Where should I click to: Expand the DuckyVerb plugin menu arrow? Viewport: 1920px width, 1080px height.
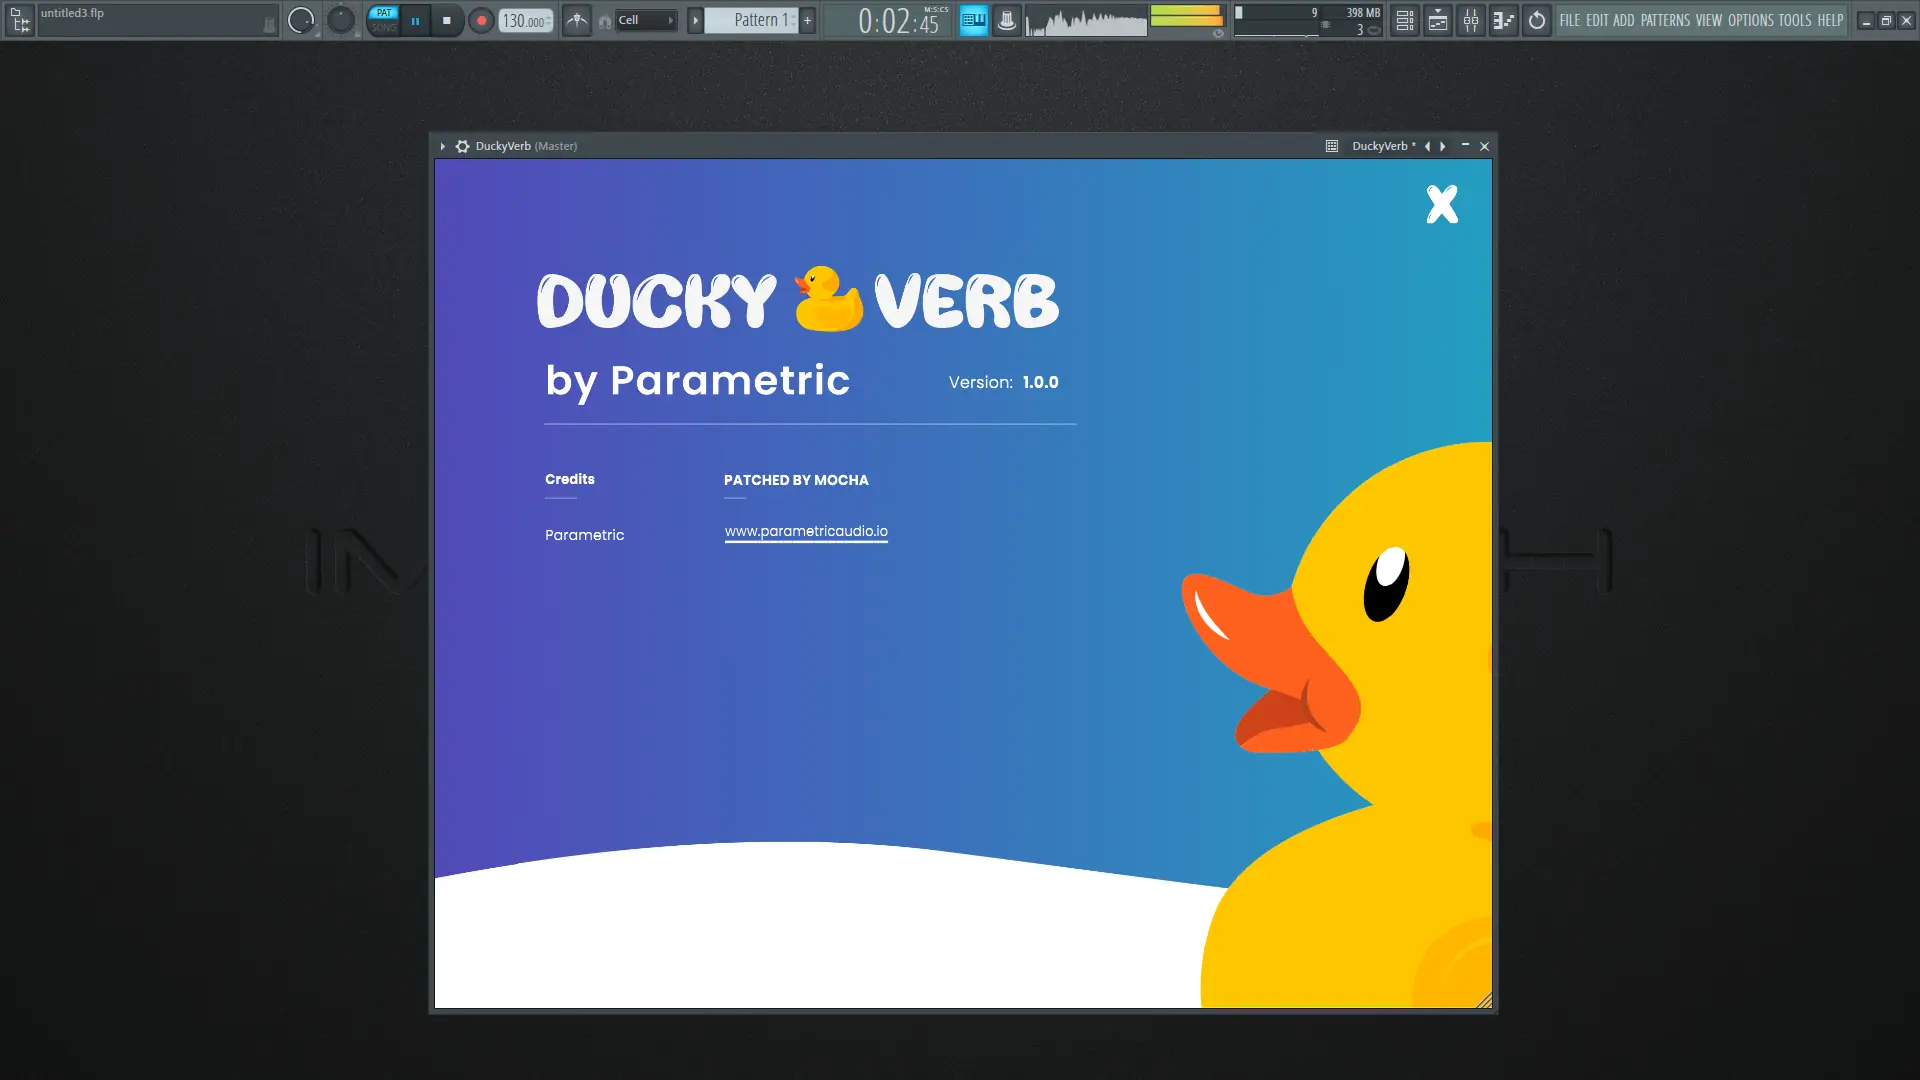point(442,146)
